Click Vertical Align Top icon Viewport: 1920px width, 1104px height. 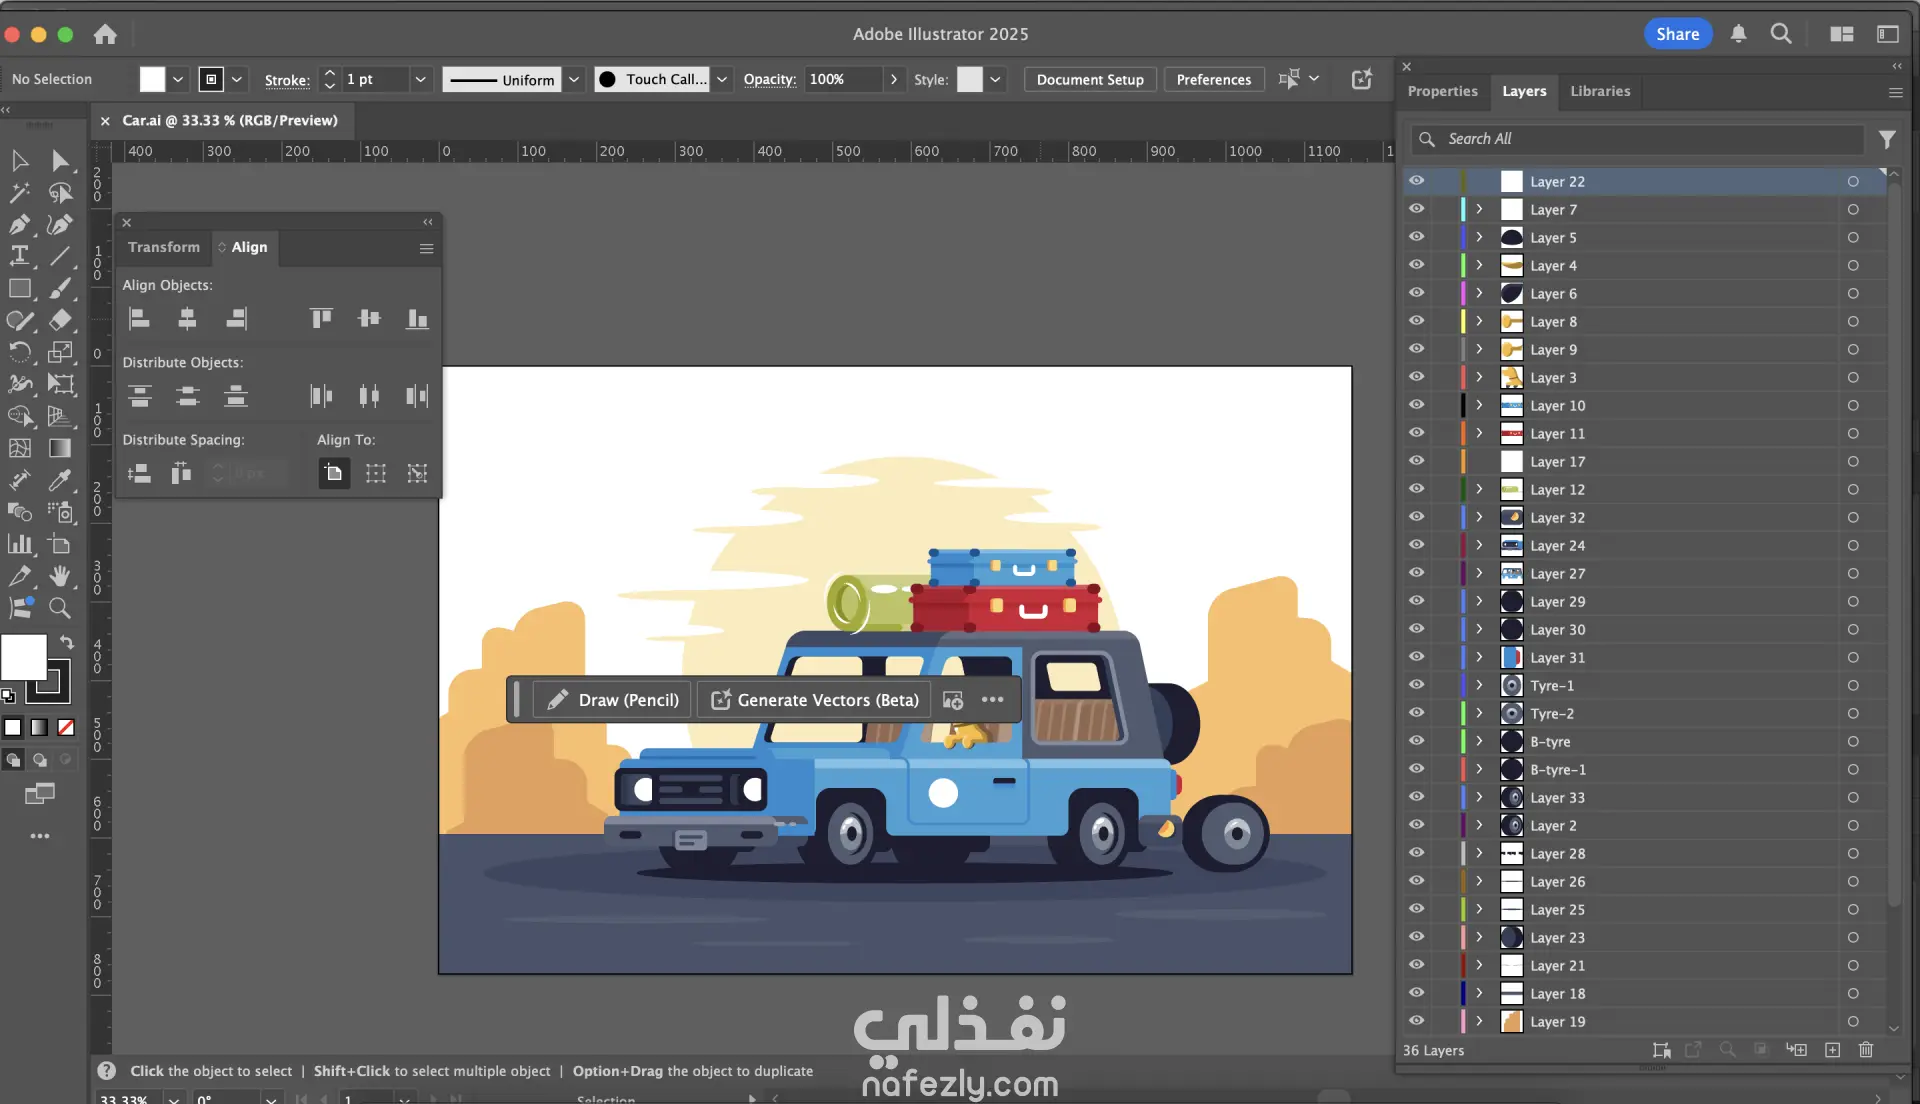click(x=321, y=319)
